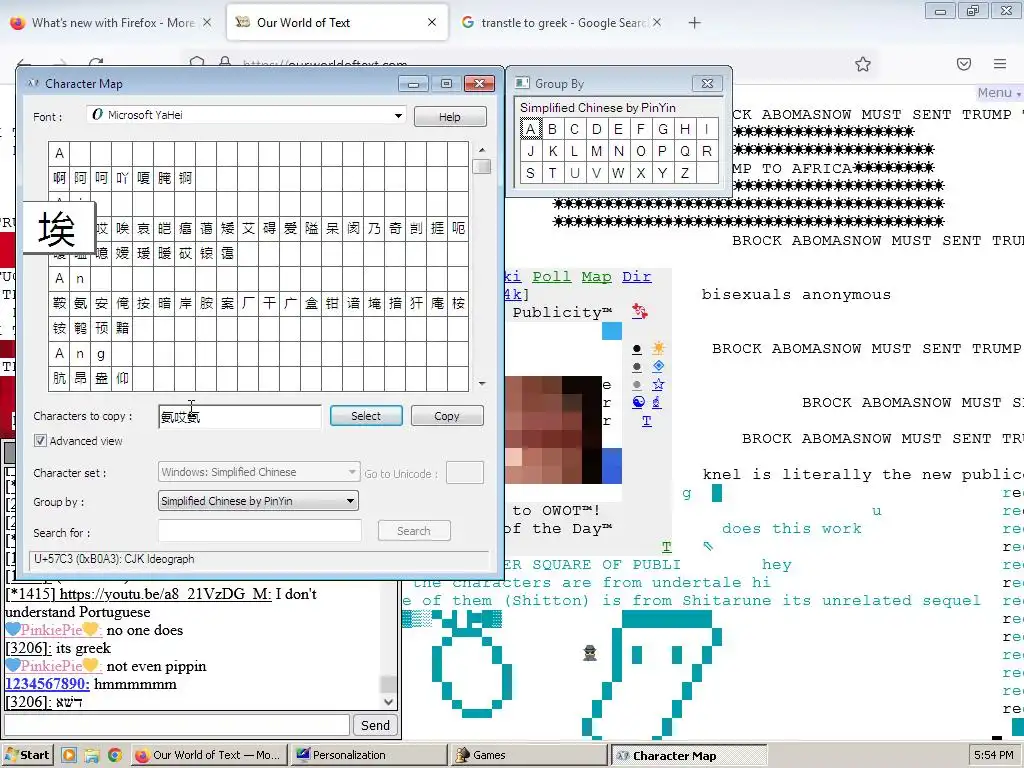Click the Search for input field
1024x768 pixels.
(259, 531)
